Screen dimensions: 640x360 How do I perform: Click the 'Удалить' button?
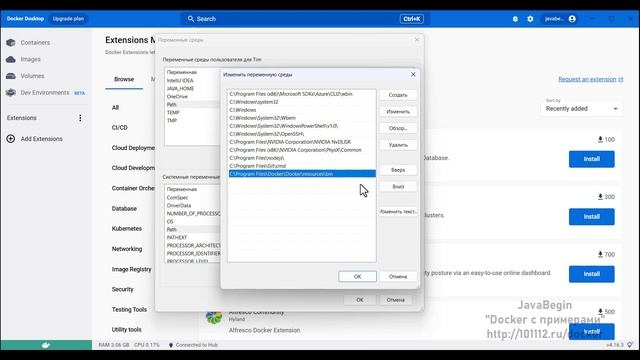[398, 145]
